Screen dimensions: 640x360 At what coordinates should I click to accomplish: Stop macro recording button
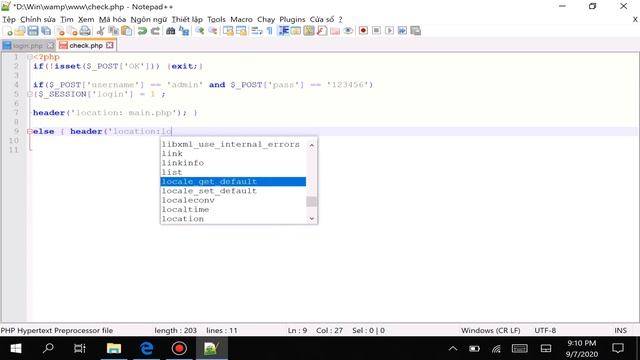point(376,31)
